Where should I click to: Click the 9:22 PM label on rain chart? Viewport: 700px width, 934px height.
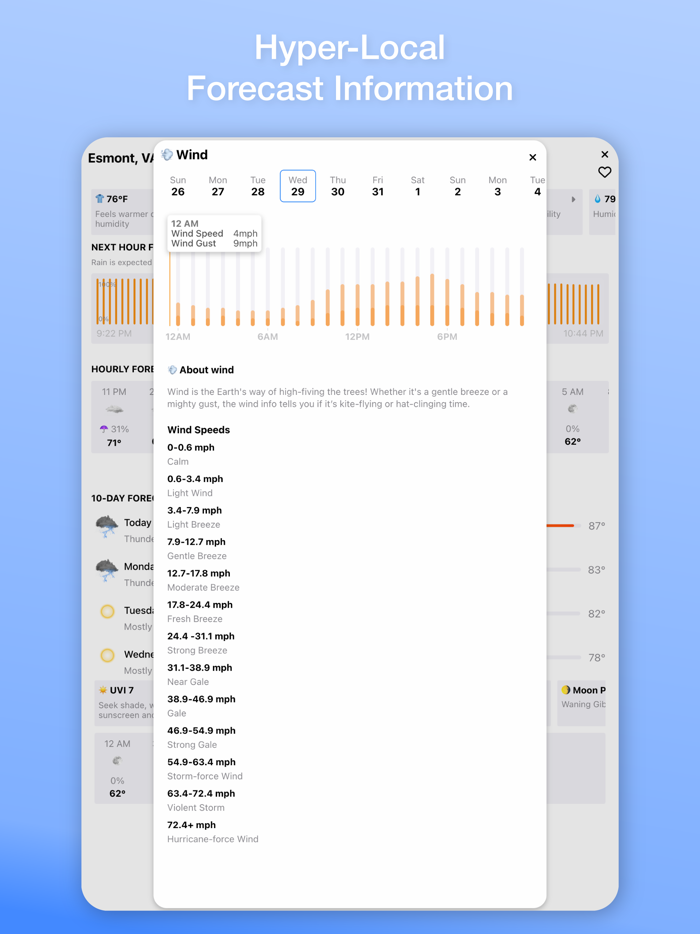click(x=114, y=334)
